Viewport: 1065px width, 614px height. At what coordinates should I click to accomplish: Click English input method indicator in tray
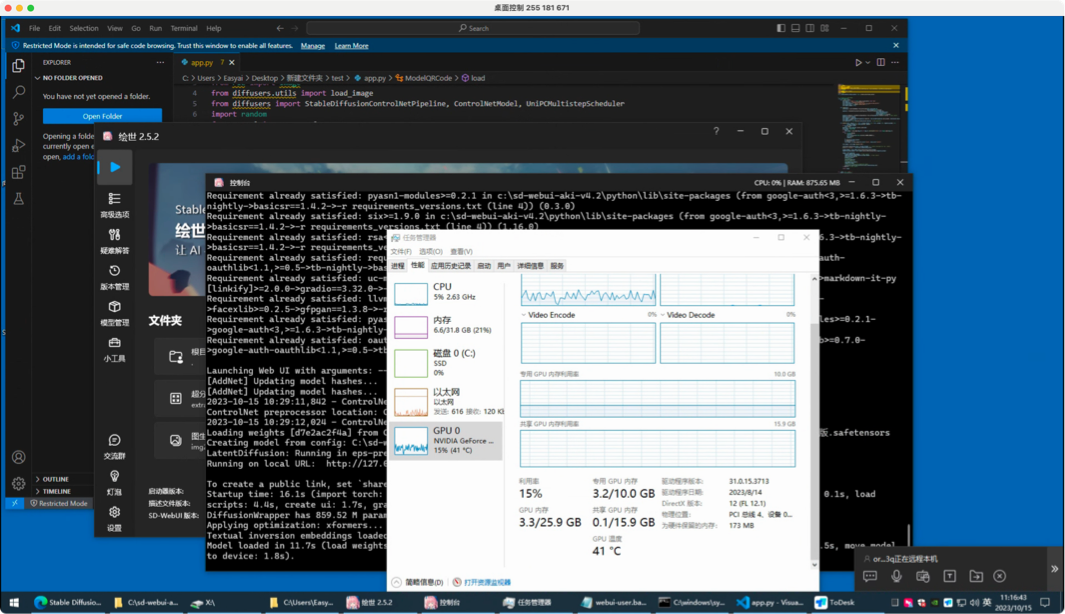(987, 602)
